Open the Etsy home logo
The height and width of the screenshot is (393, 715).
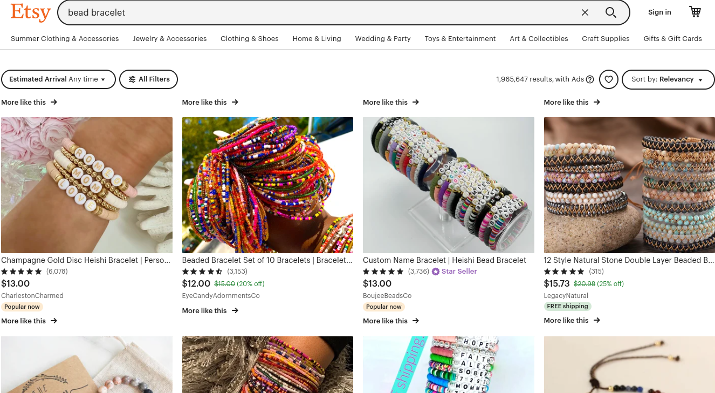pyautogui.click(x=30, y=12)
